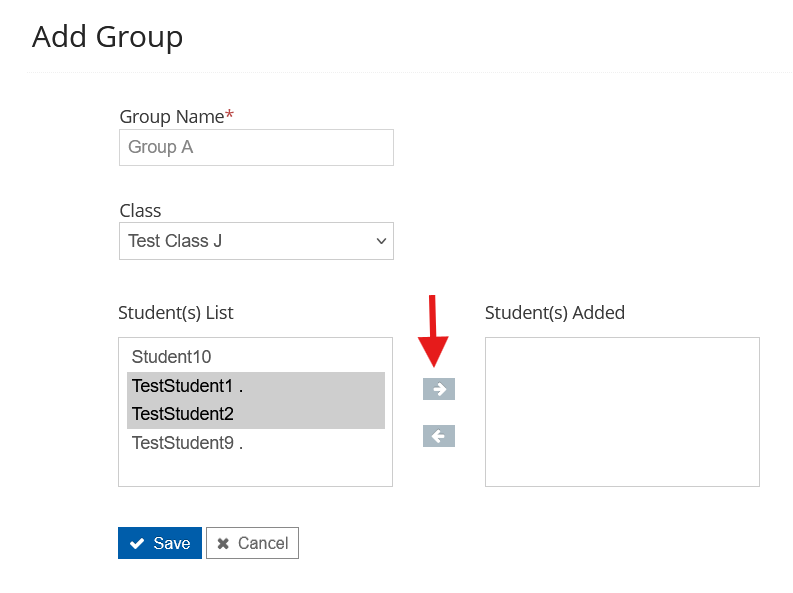The width and height of the screenshot is (793, 593).
Task: Click inside the Student(s) Added box
Action: point(622,411)
